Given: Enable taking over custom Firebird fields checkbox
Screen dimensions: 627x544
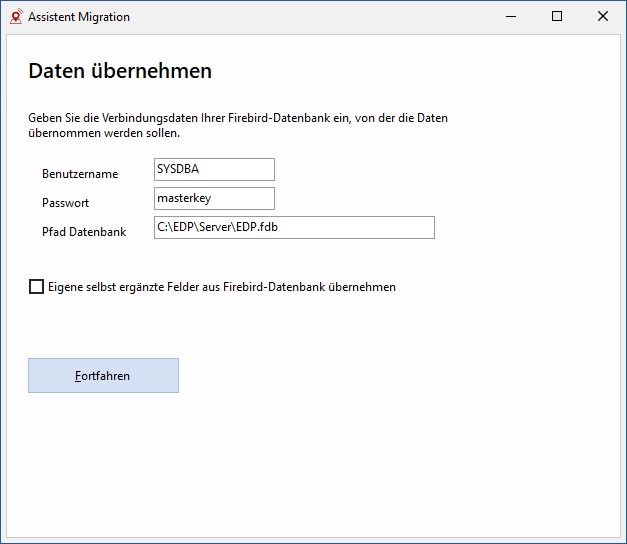Looking at the screenshot, I should click(x=36, y=287).
